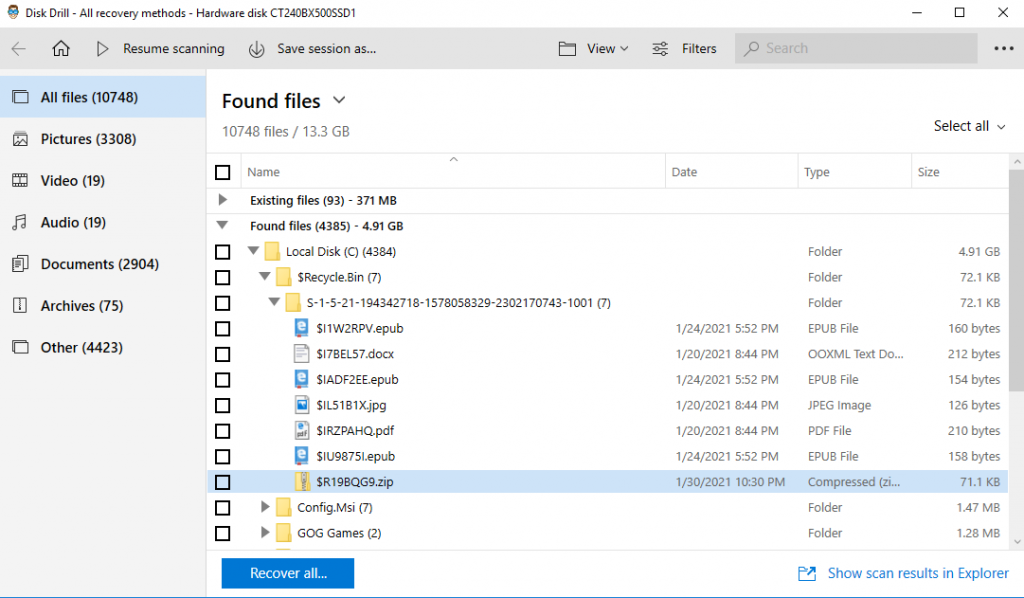
Task: Click the Resume scanning play icon
Action: [x=102, y=49]
